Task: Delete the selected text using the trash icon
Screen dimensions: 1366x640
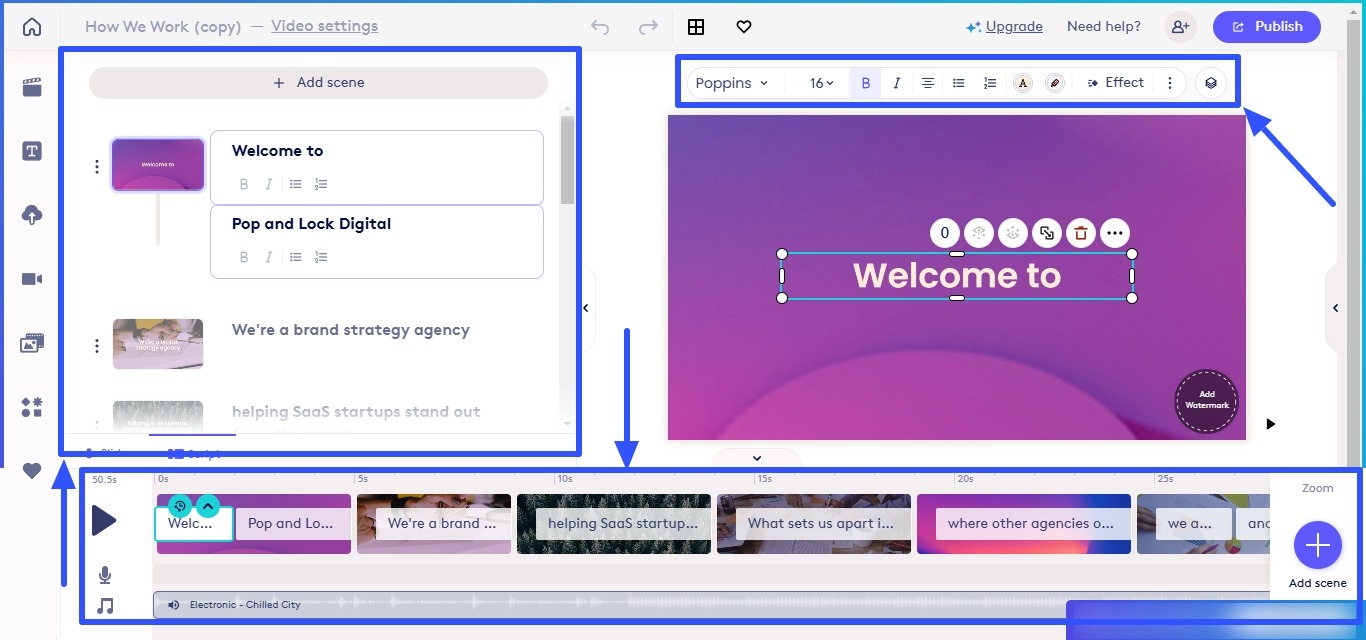Action: [x=1080, y=232]
